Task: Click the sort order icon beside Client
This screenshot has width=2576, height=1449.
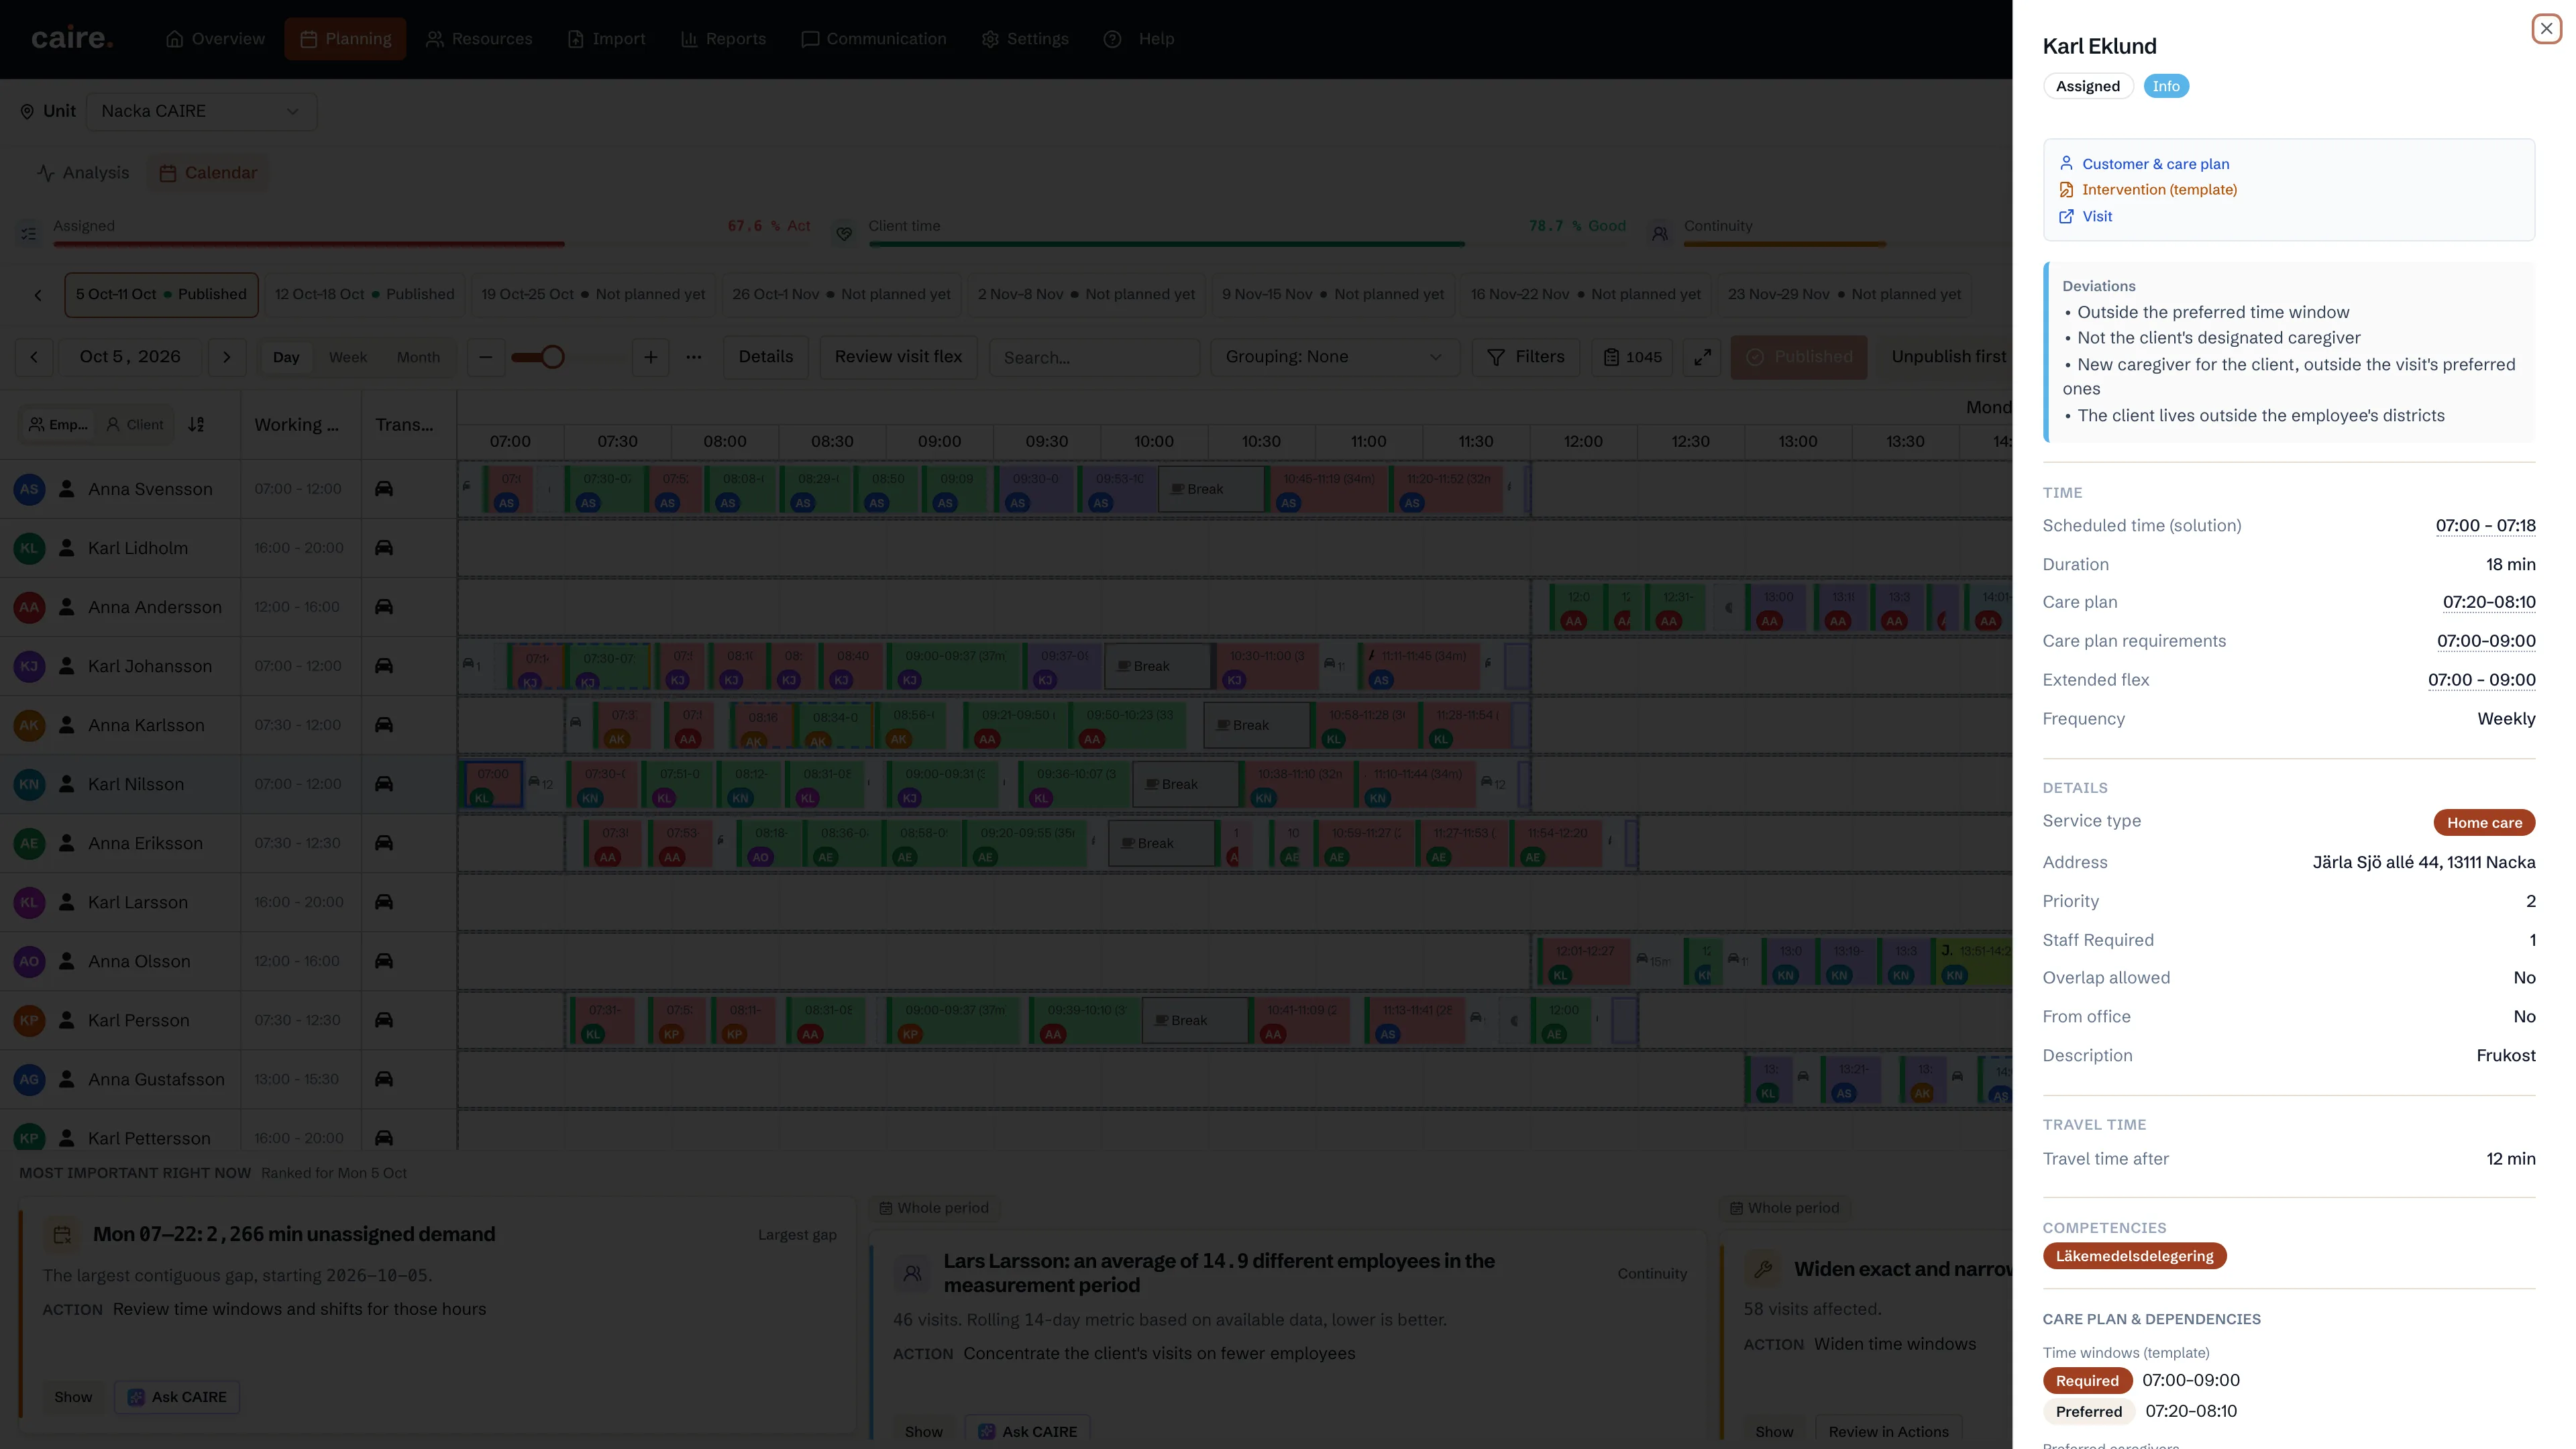Action: 196,425
